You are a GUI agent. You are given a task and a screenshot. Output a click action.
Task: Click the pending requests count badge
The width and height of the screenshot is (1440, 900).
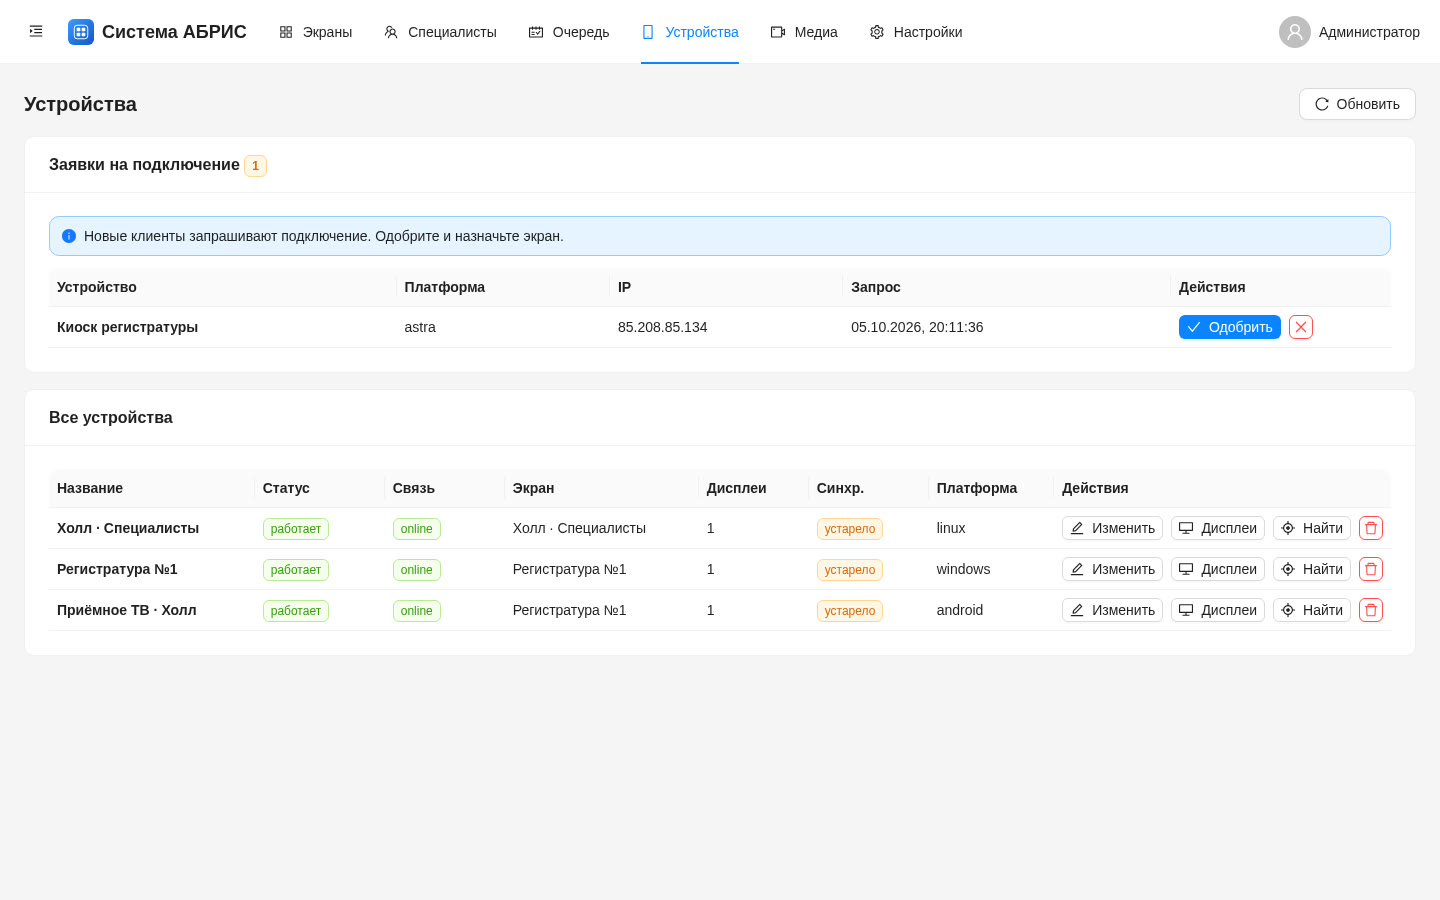click(x=255, y=166)
